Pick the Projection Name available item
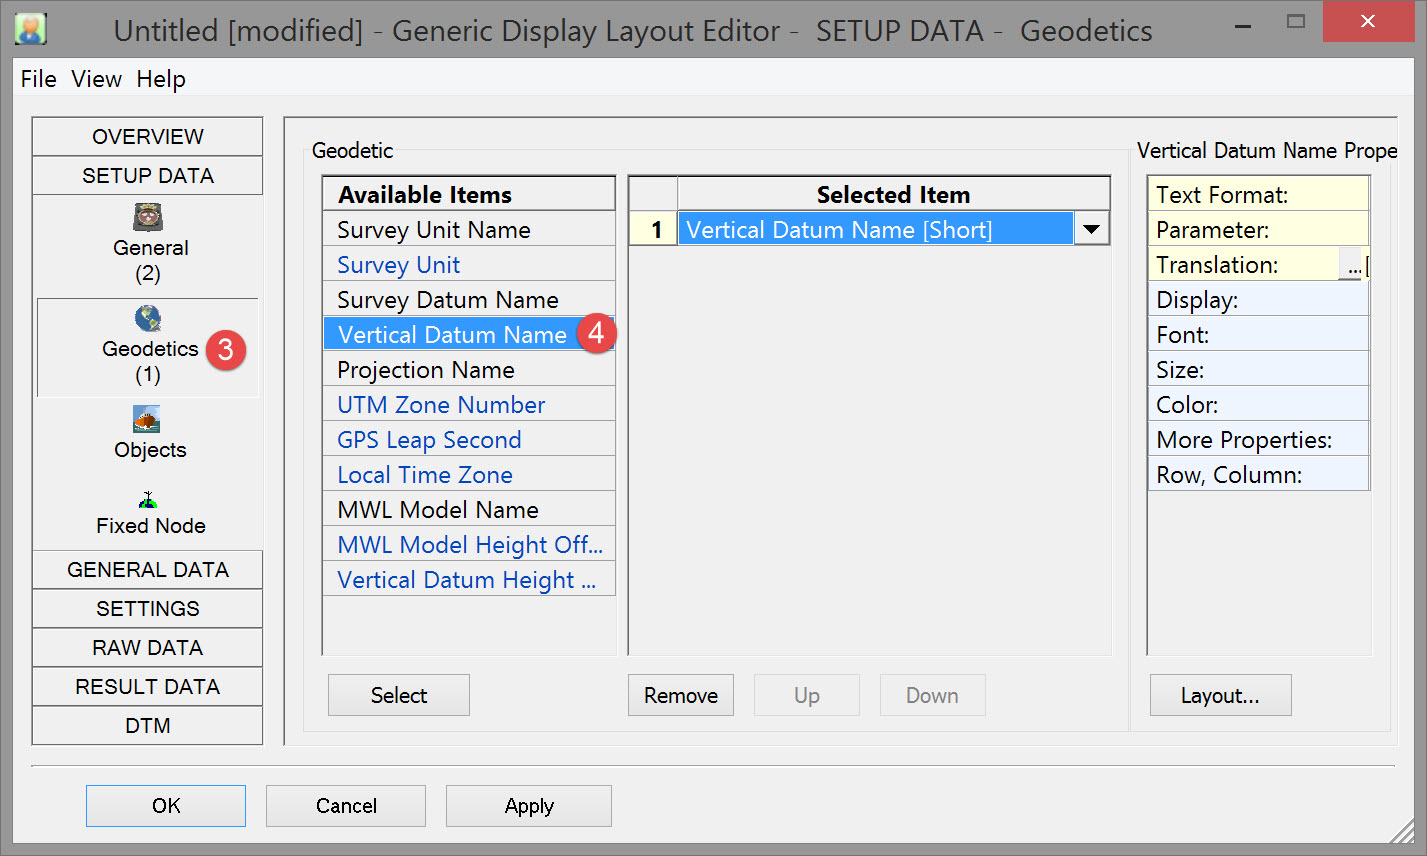 pos(426,370)
